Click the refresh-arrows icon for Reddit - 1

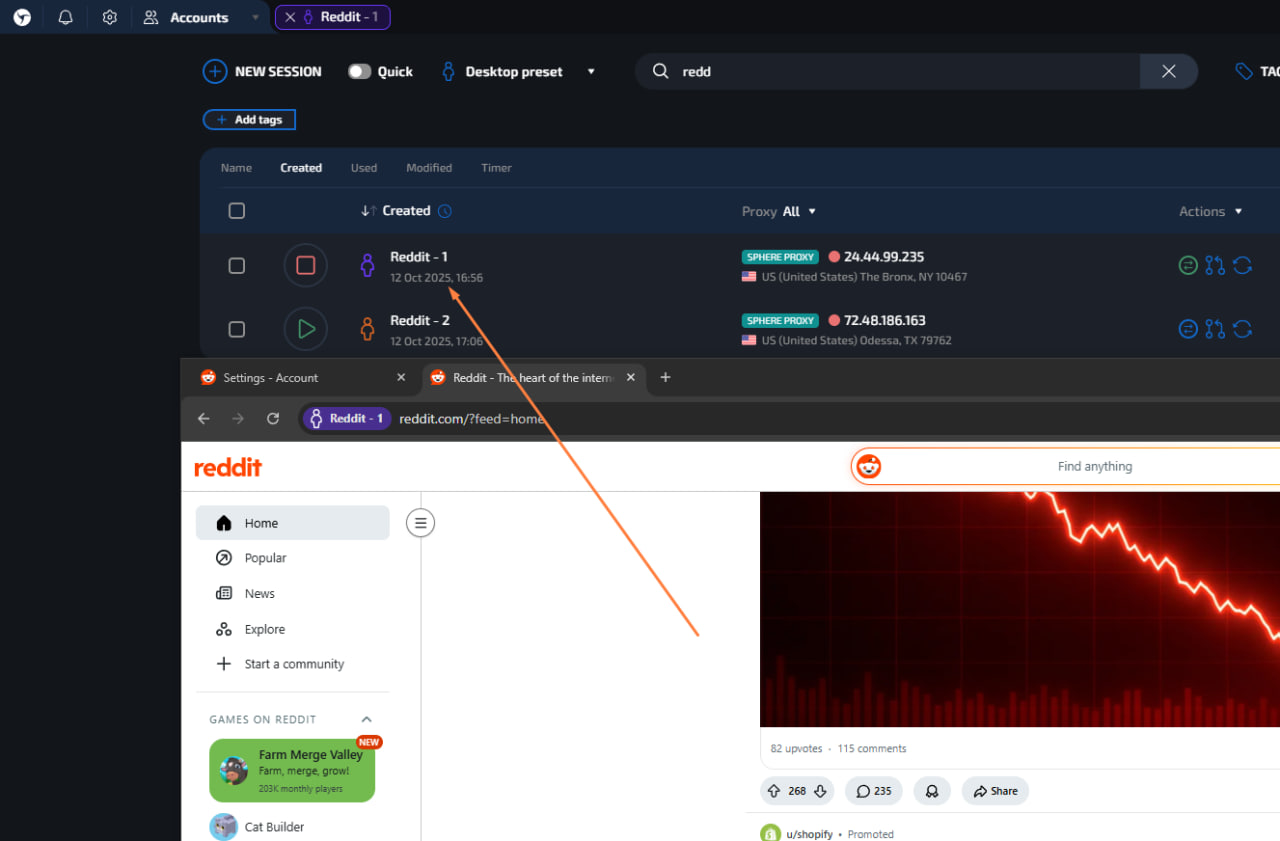point(1243,265)
